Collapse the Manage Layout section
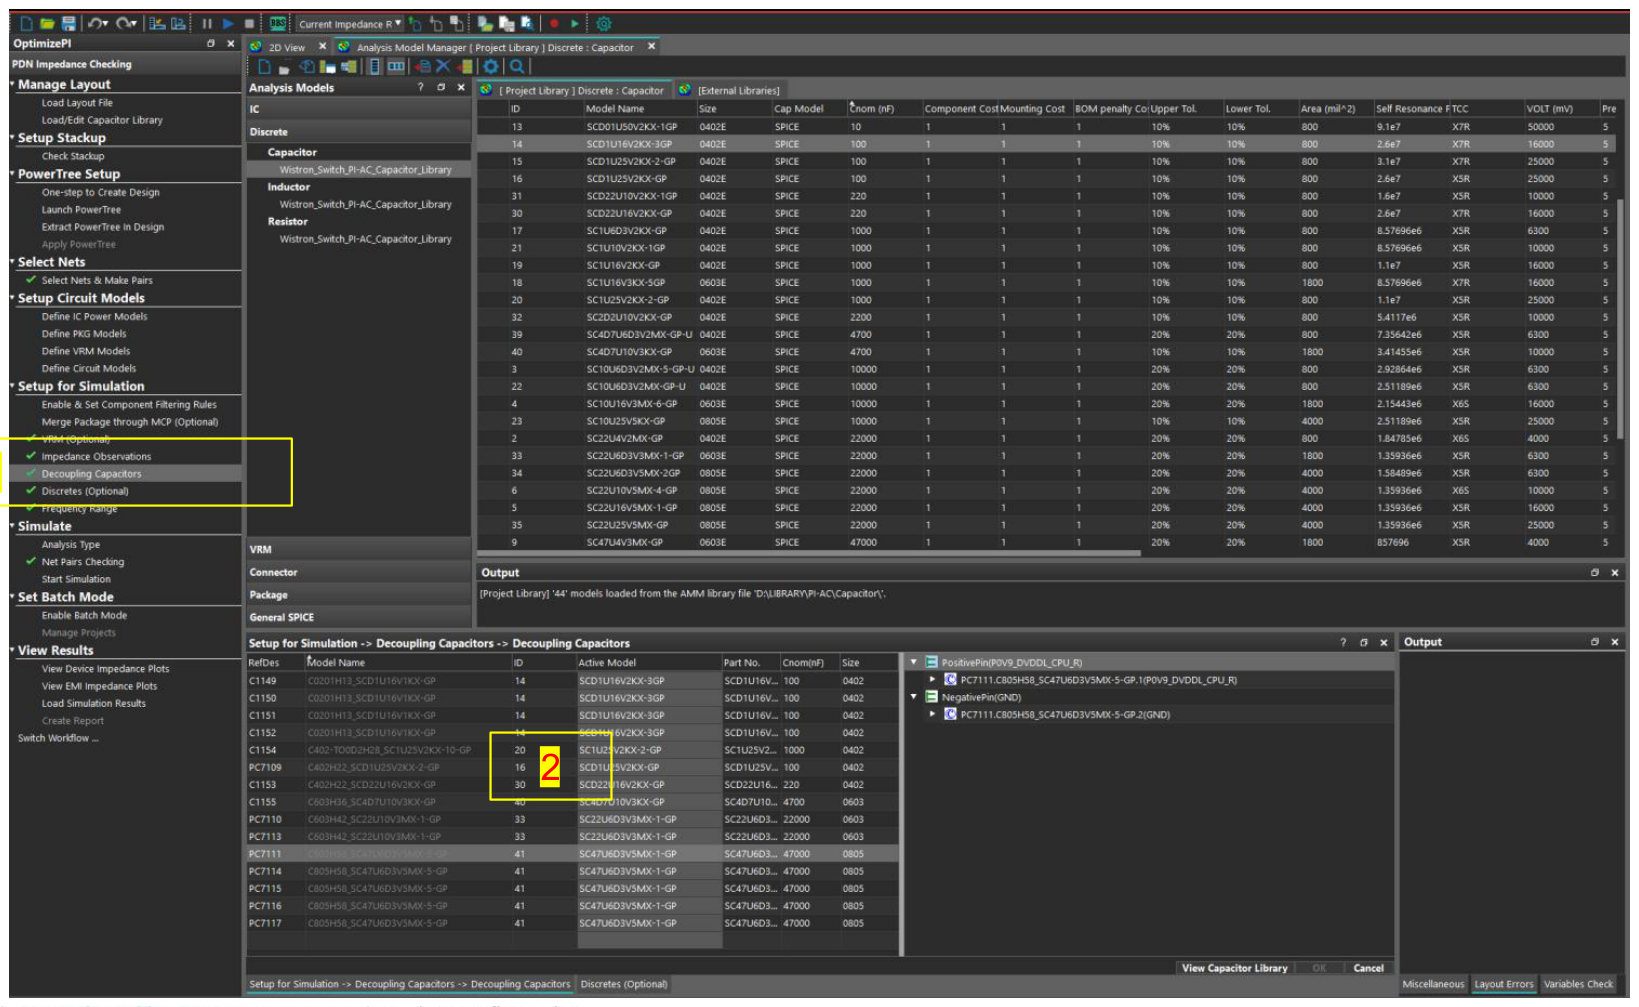The width and height of the screenshot is (1639, 1007). [13, 84]
